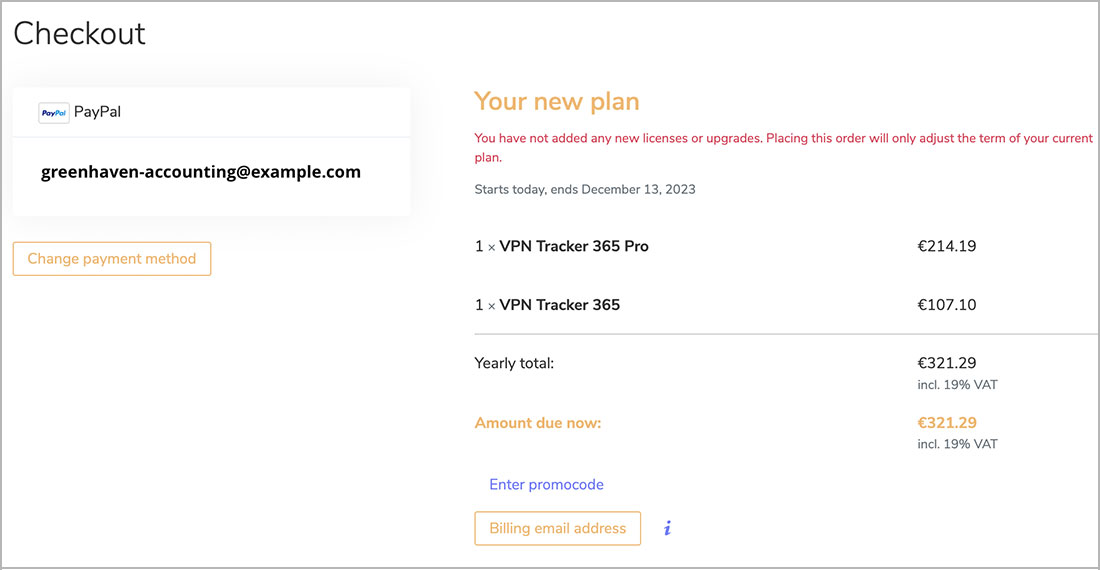Click the blue info icon
The width and height of the screenshot is (1100, 570).
667,528
